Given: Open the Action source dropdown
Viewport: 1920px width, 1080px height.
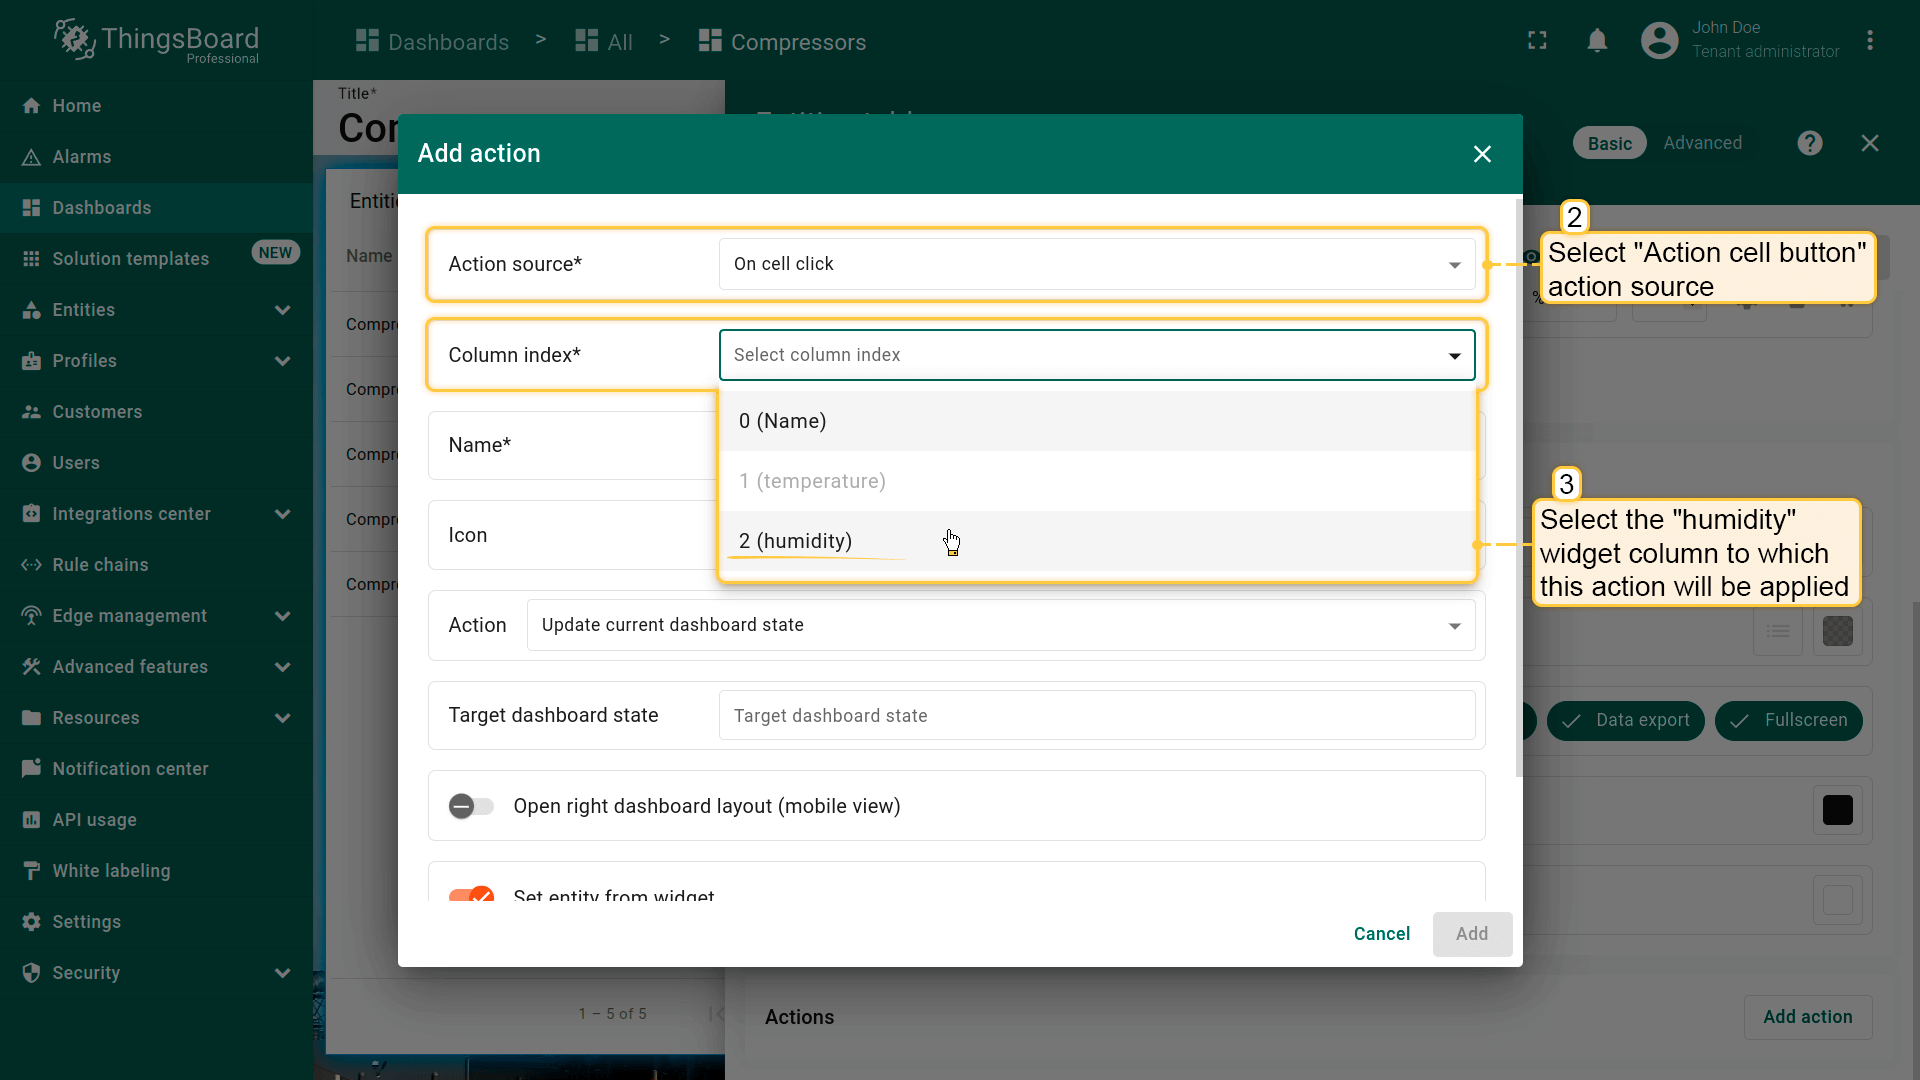Looking at the screenshot, I should coord(1096,264).
